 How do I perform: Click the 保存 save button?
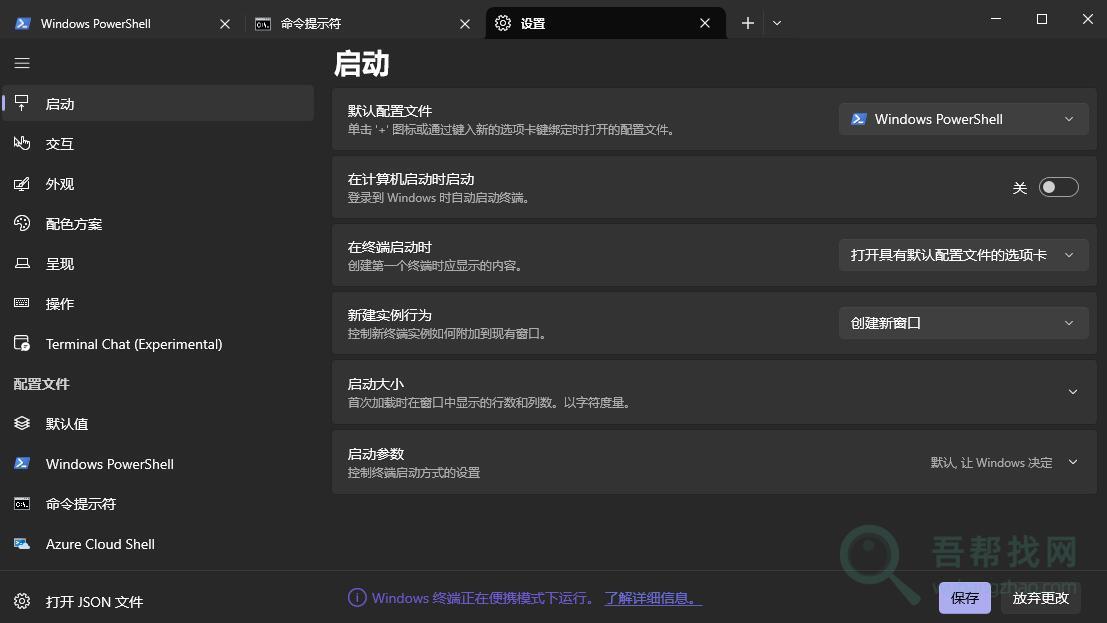click(x=964, y=598)
